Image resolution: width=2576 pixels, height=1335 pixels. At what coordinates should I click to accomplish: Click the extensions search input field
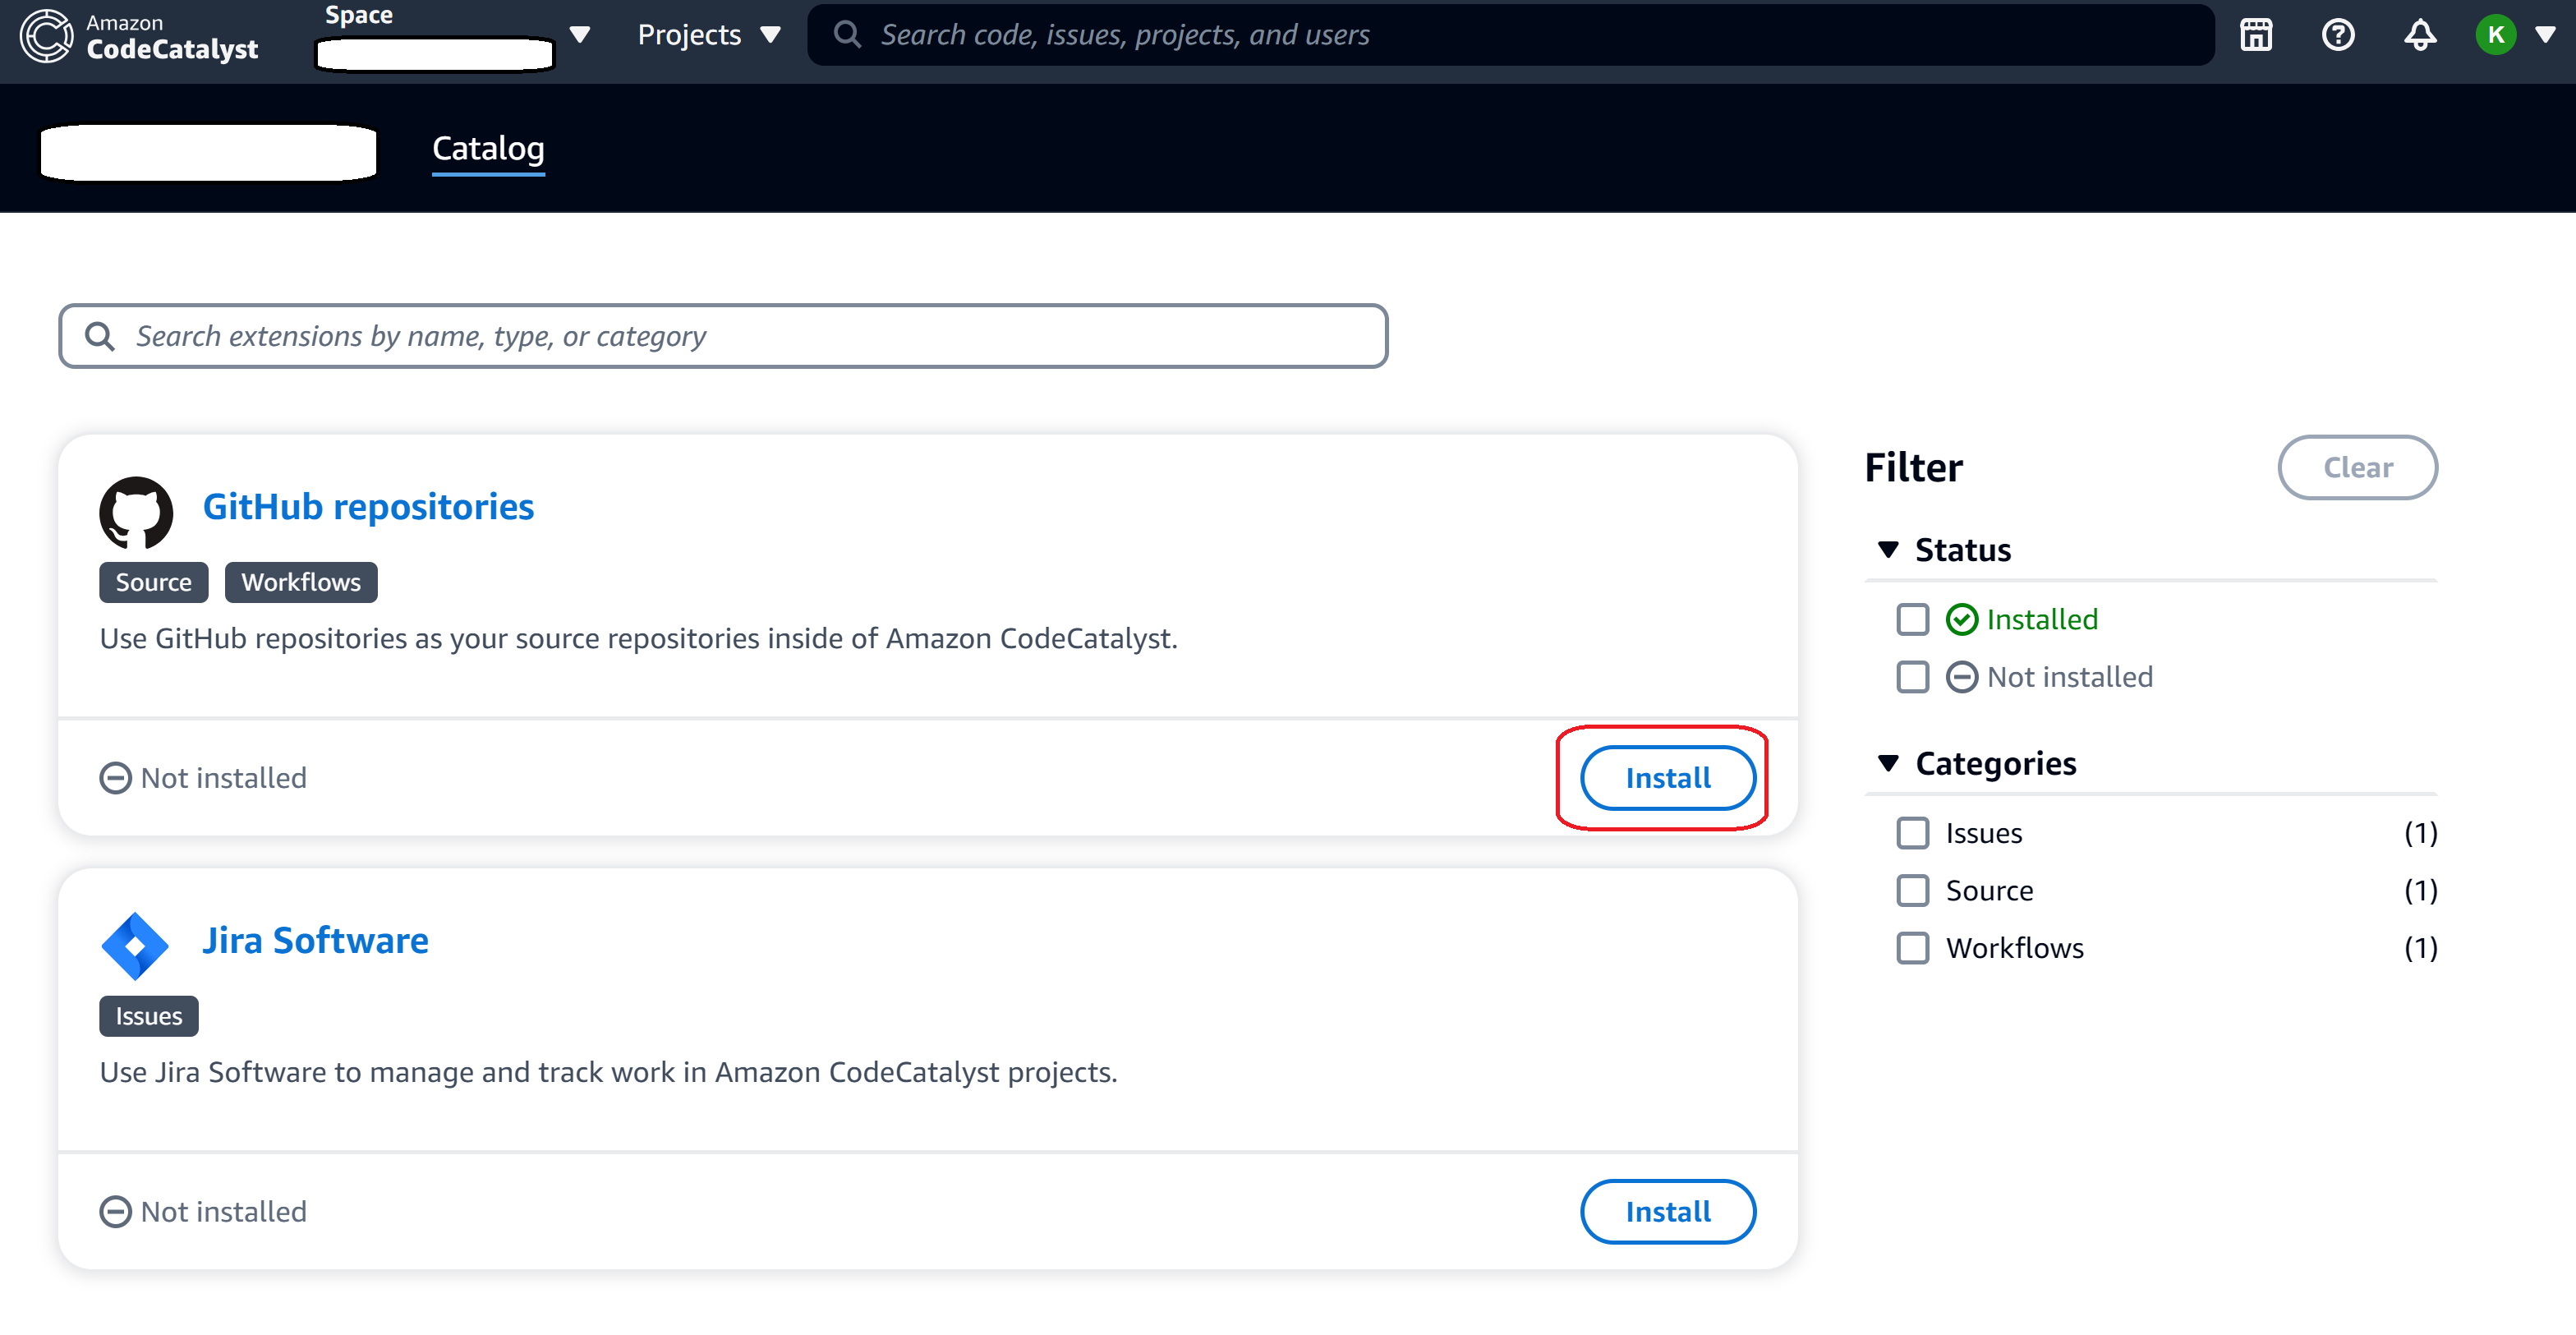click(x=700, y=336)
